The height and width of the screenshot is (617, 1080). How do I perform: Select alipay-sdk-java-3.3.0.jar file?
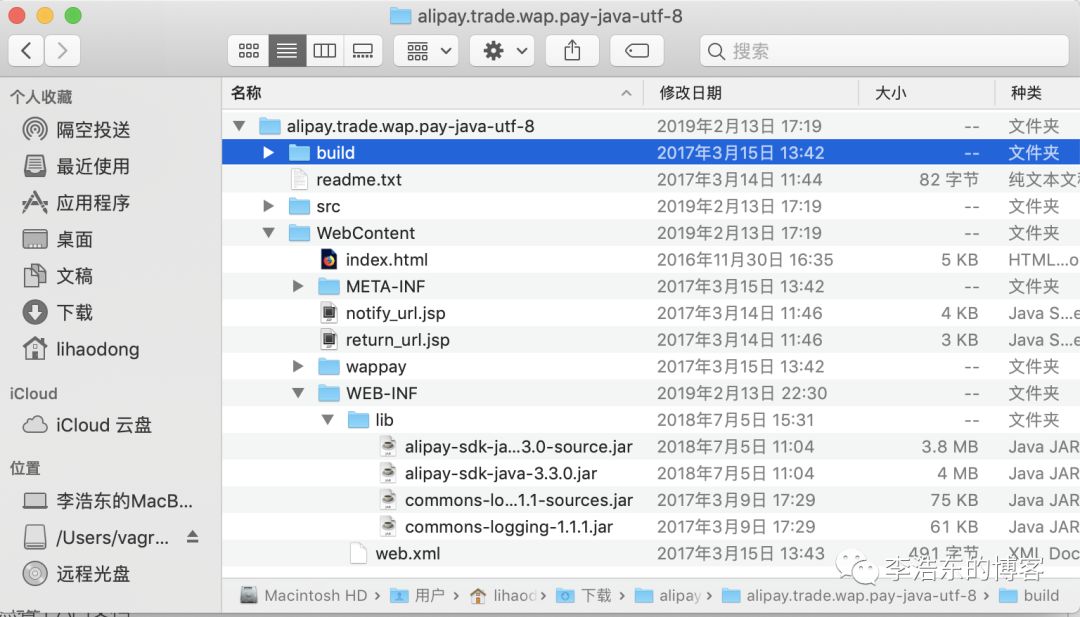[651, 473]
